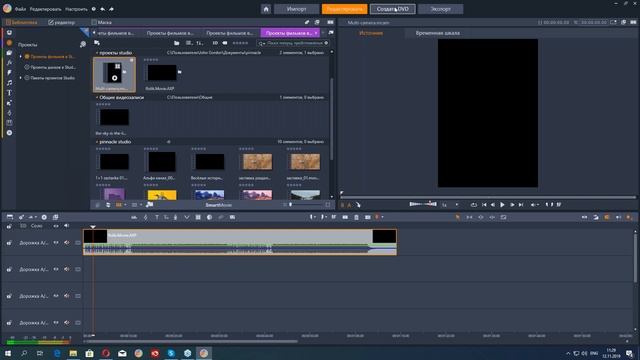Viewport: 640px width, 360px height.
Task: Open the sort order dropdown in library toolbar
Action: tap(200, 43)
